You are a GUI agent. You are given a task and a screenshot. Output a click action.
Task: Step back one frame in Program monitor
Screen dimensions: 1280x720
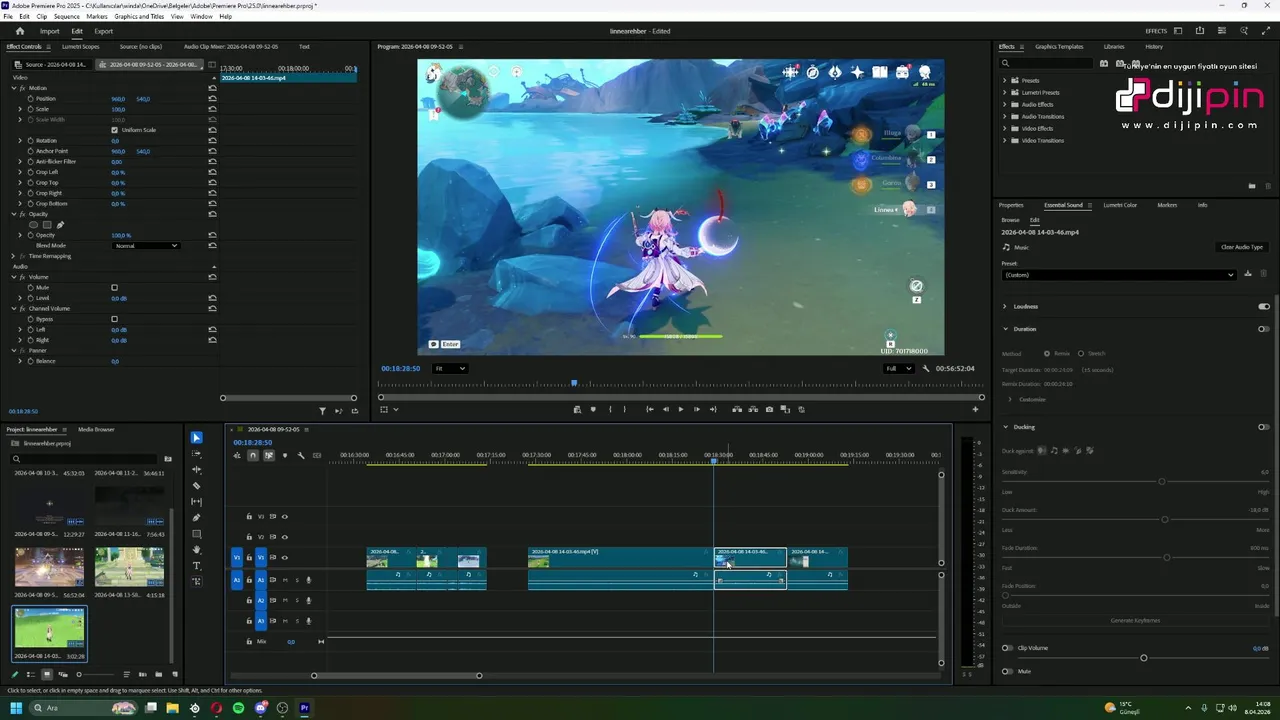tap(665, 409)
